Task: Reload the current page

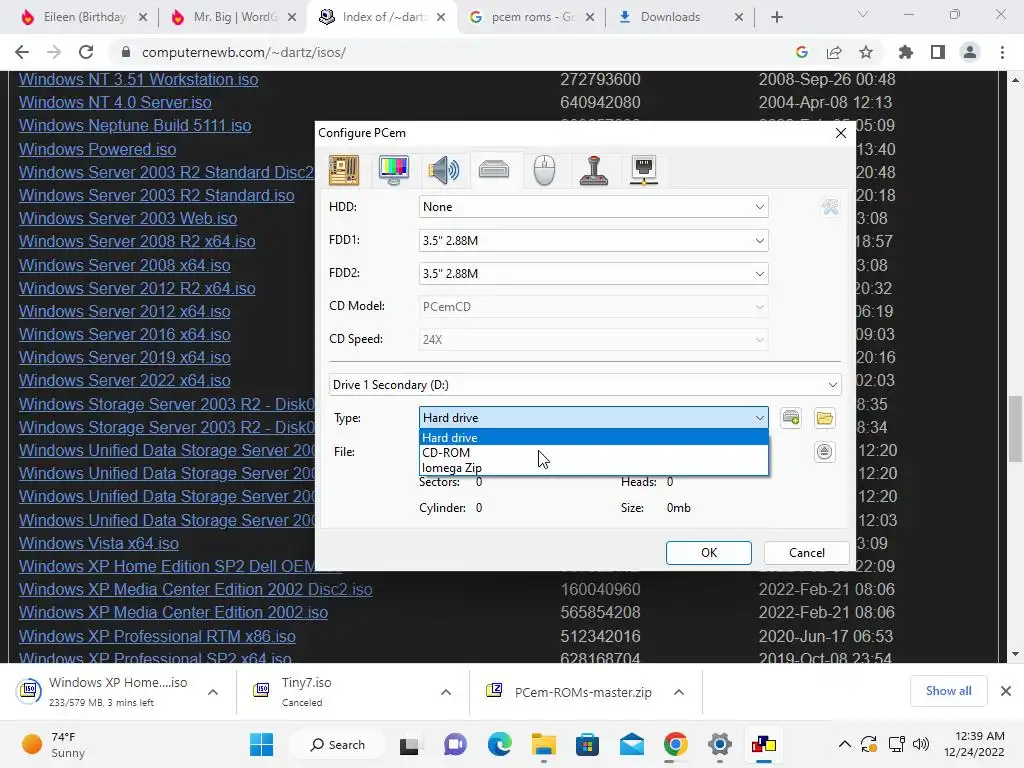Action: [x=86, y=52]
